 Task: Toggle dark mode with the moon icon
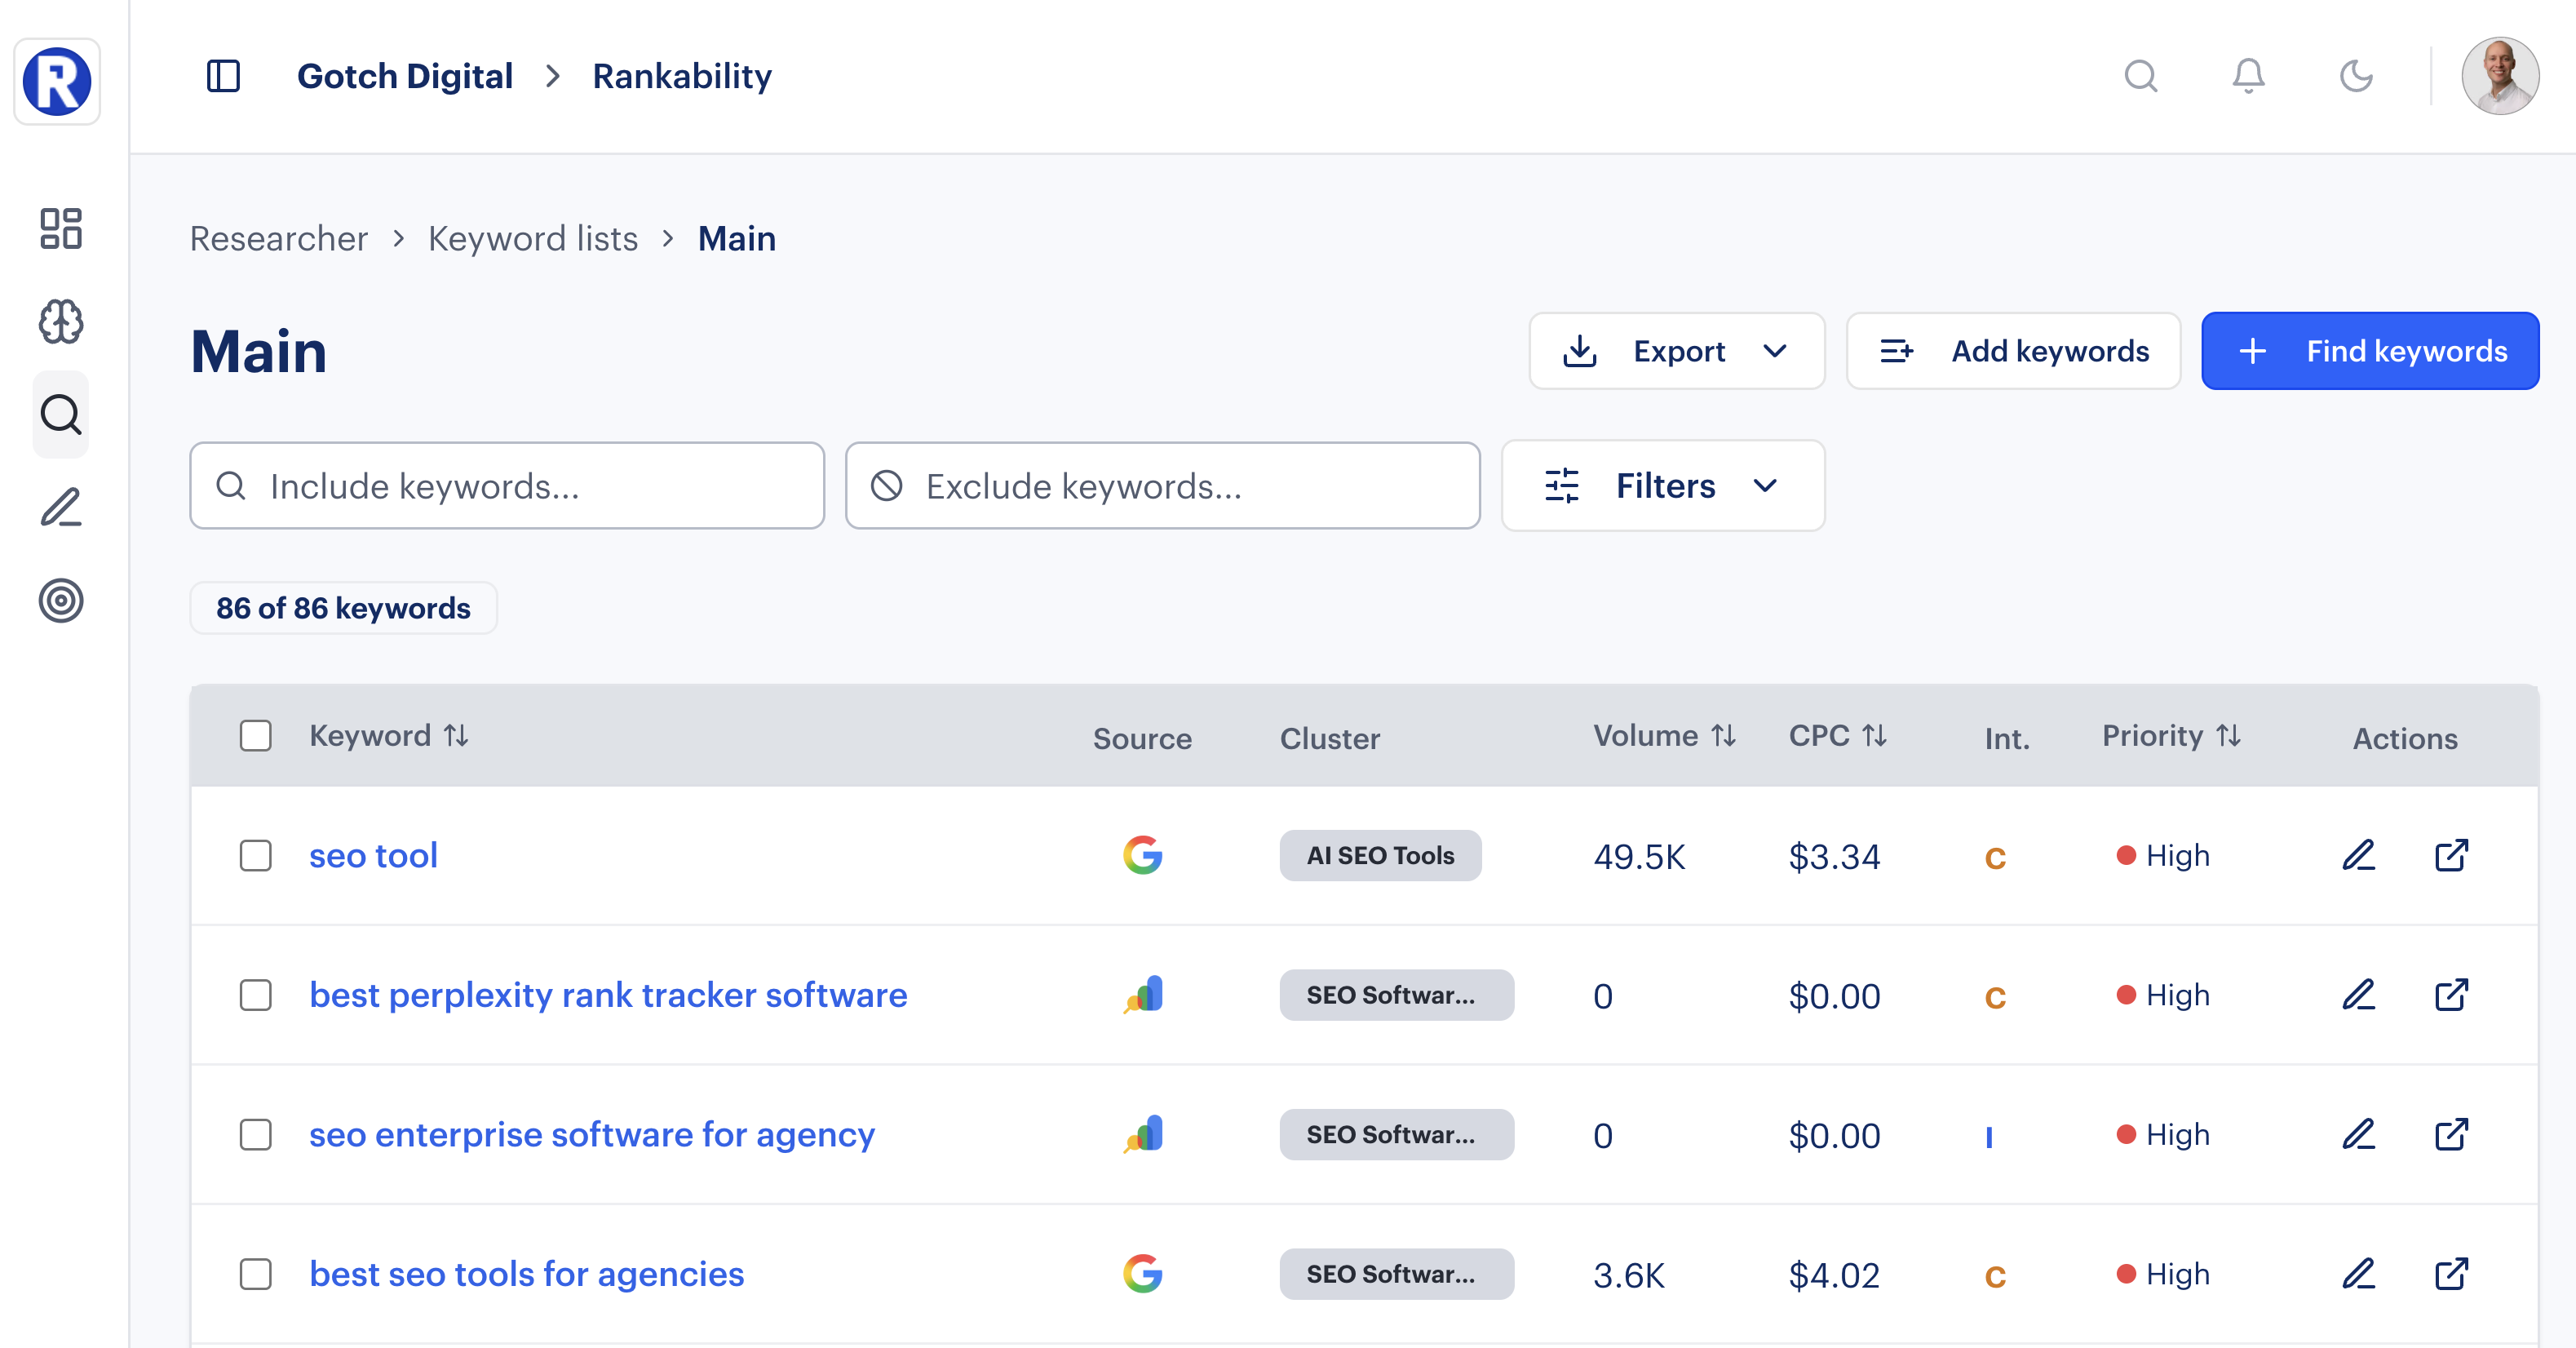(2356, 75)
